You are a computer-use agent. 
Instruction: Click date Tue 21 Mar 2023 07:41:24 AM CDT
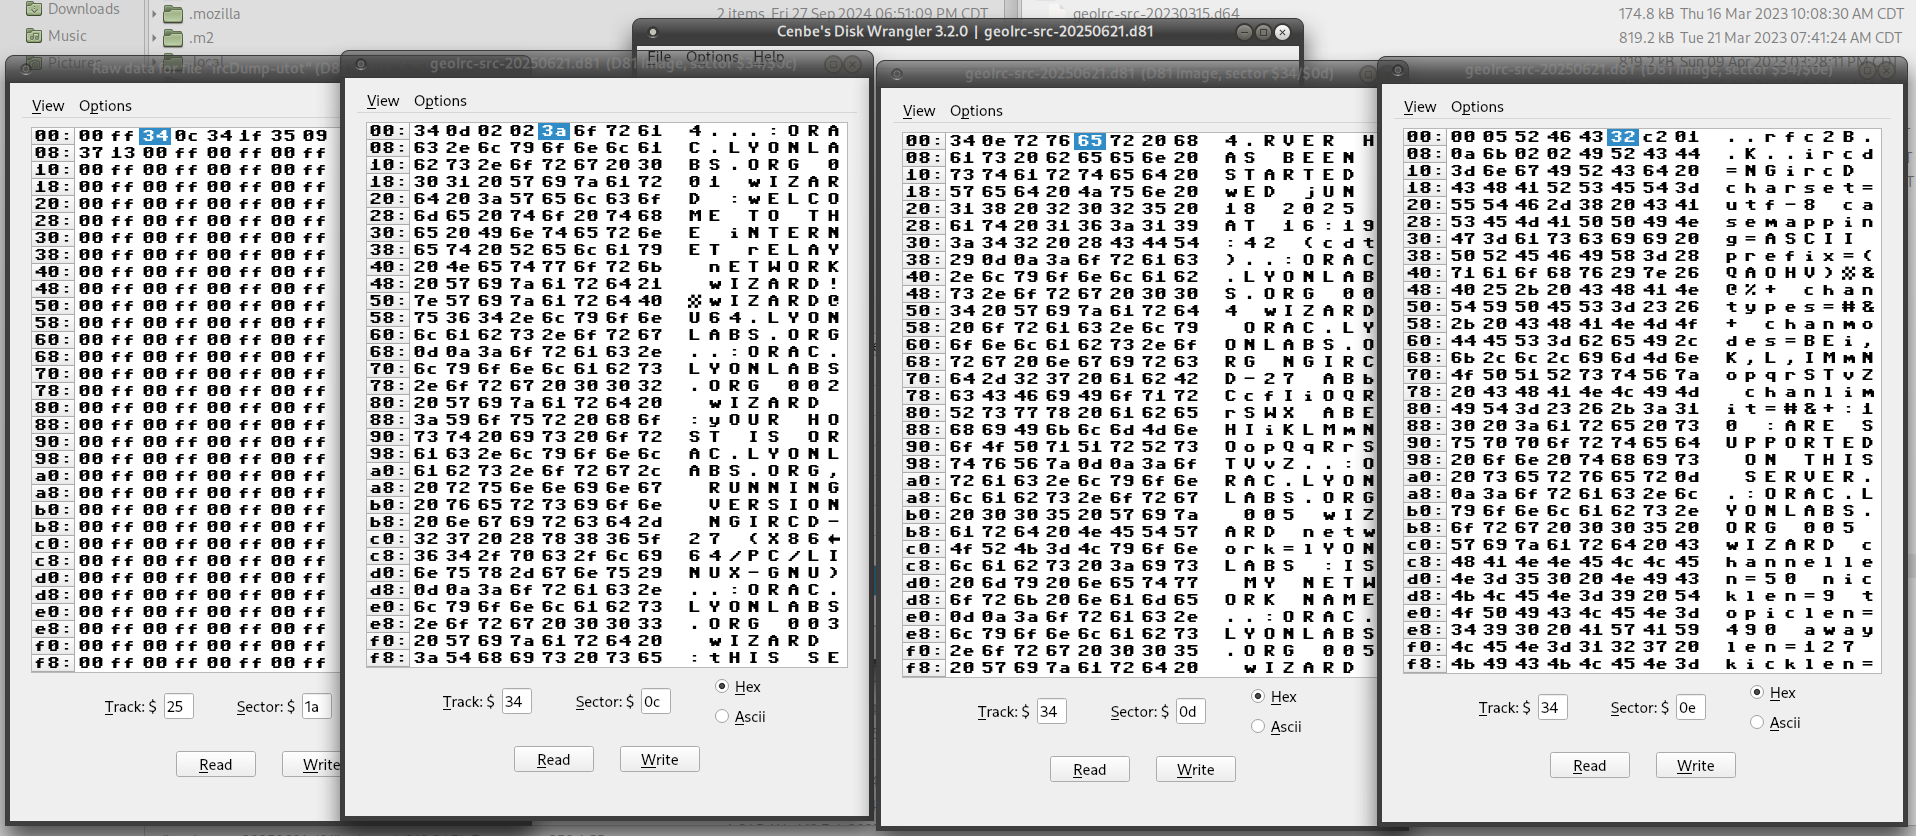point(1791,38)
